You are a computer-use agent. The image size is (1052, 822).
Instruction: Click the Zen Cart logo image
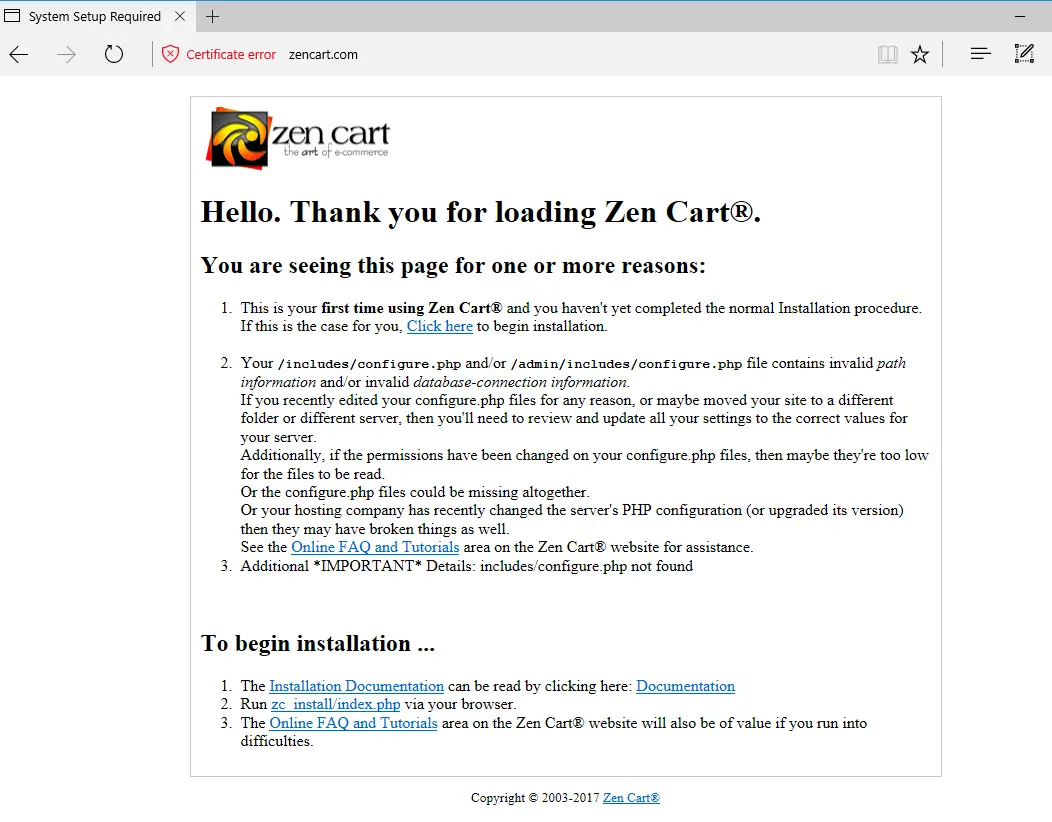tap(298, 138)
